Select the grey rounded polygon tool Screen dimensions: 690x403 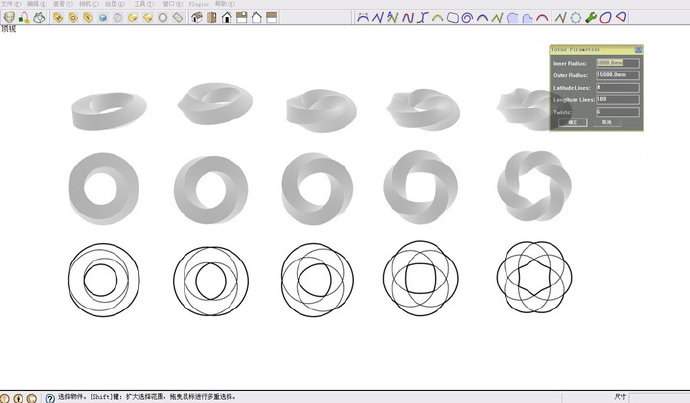point(452,18)
